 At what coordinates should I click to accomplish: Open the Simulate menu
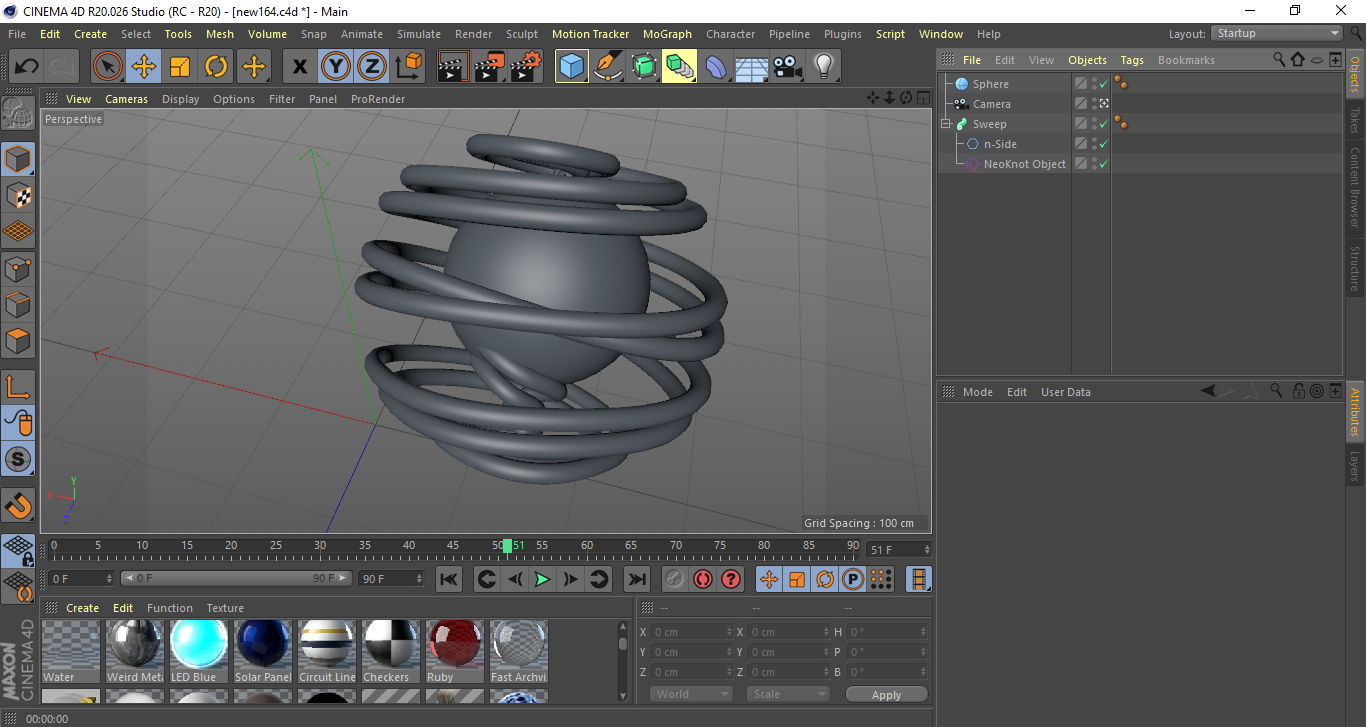418,34
